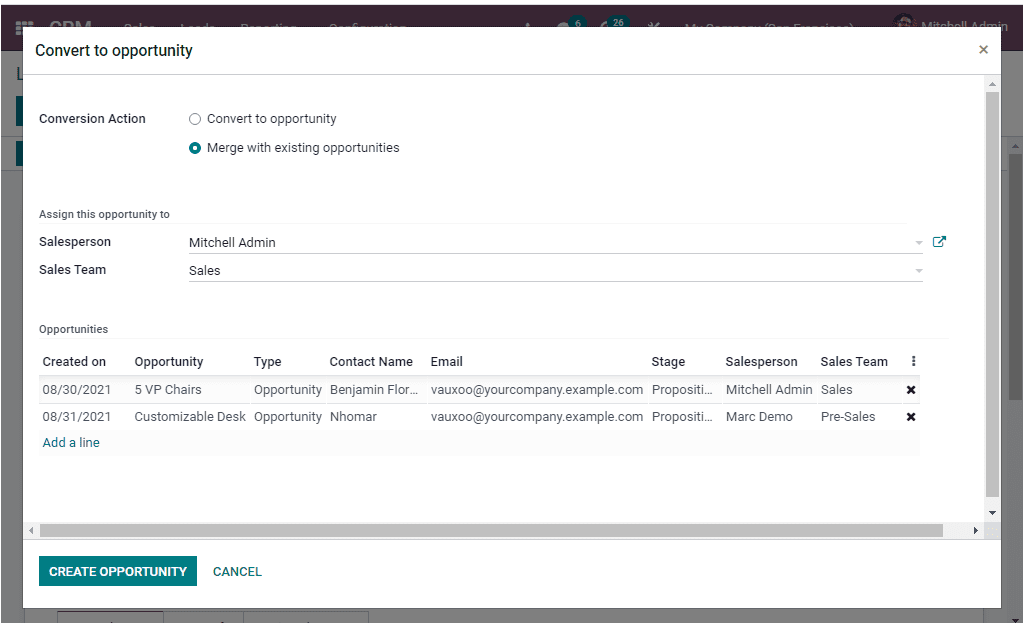
Task: Remove the Customizable Desk opportunity row
Action: 910,416
